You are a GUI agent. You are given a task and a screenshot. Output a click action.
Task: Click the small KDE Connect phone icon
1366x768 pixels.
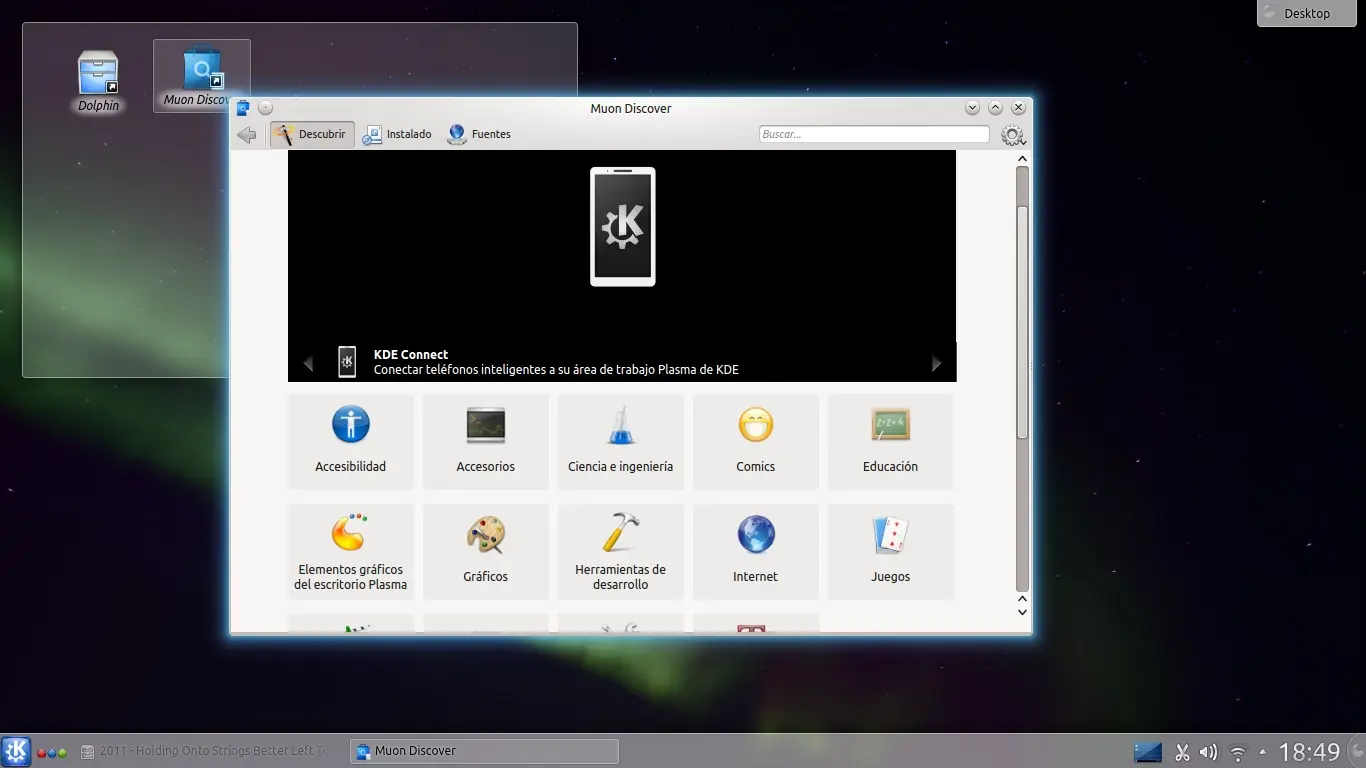(347, 362)
